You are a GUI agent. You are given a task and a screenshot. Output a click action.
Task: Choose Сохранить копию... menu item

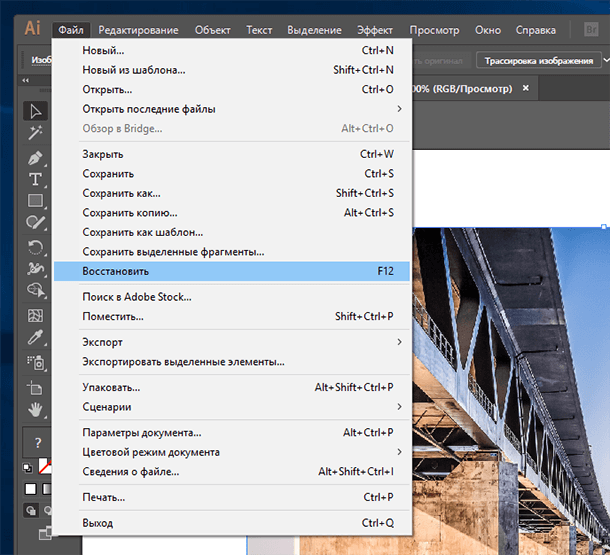pos(232,212)
